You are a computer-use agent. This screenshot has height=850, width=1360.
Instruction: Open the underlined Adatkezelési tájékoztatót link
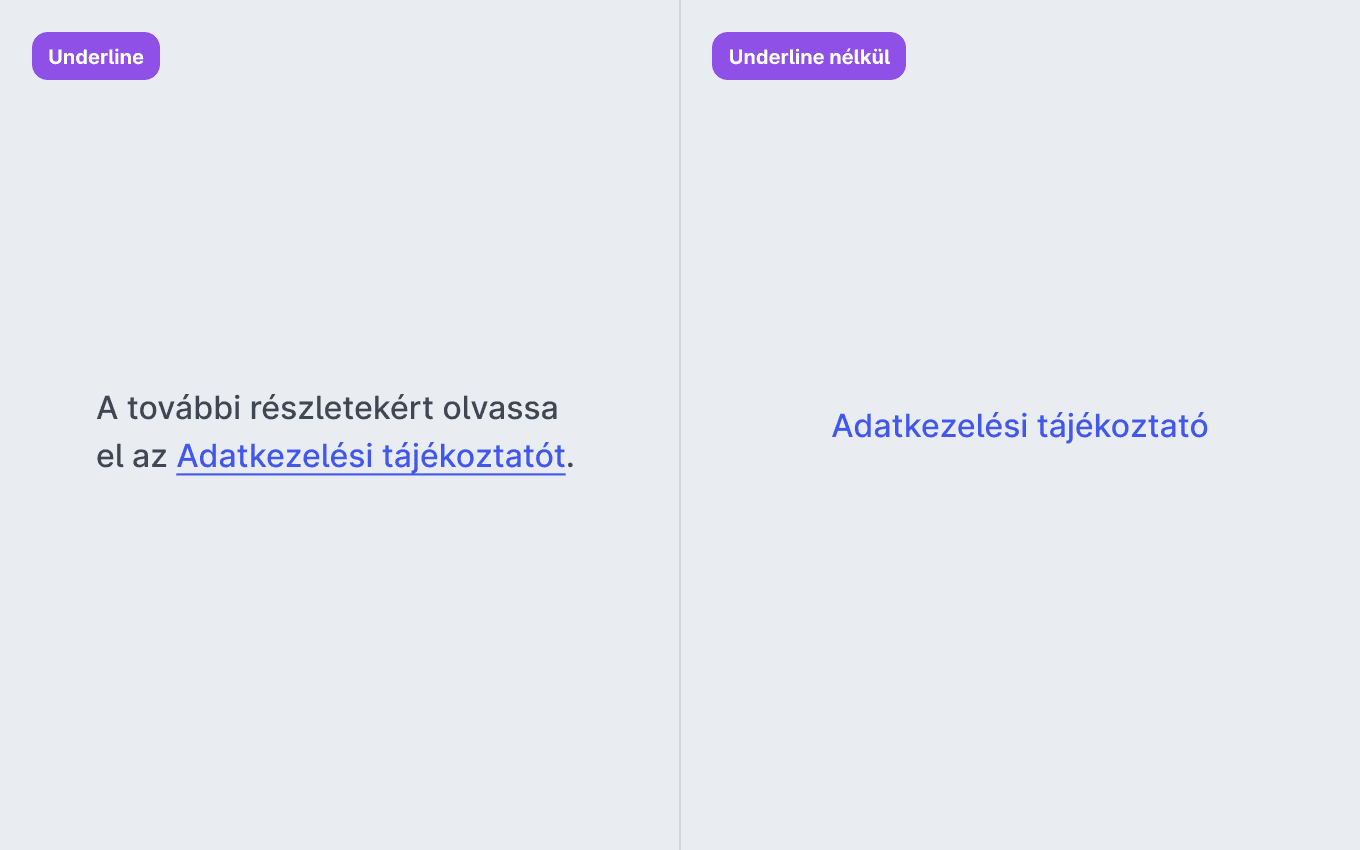point(371,456)
